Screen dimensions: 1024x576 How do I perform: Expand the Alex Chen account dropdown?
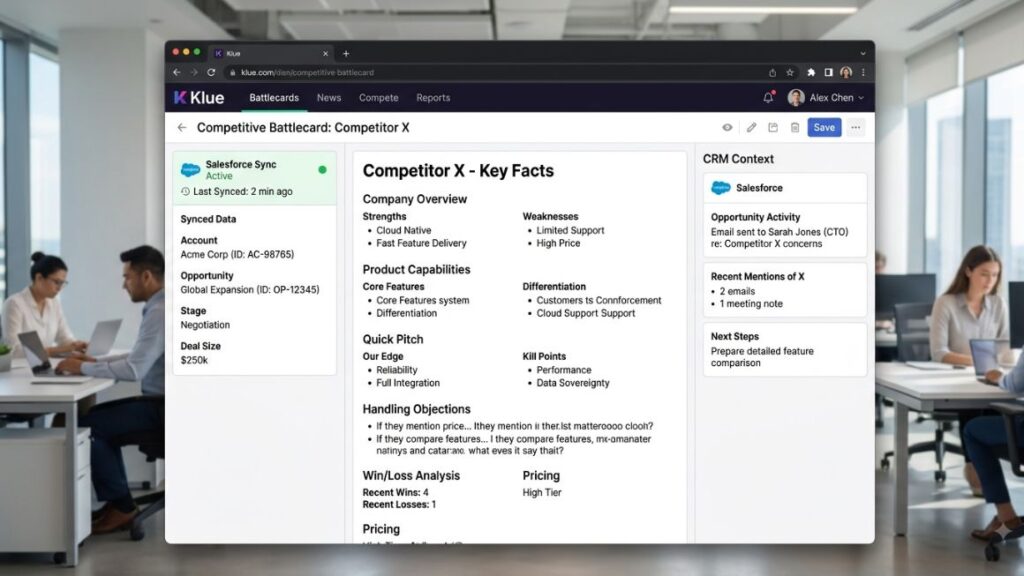[x=861, y=98]
